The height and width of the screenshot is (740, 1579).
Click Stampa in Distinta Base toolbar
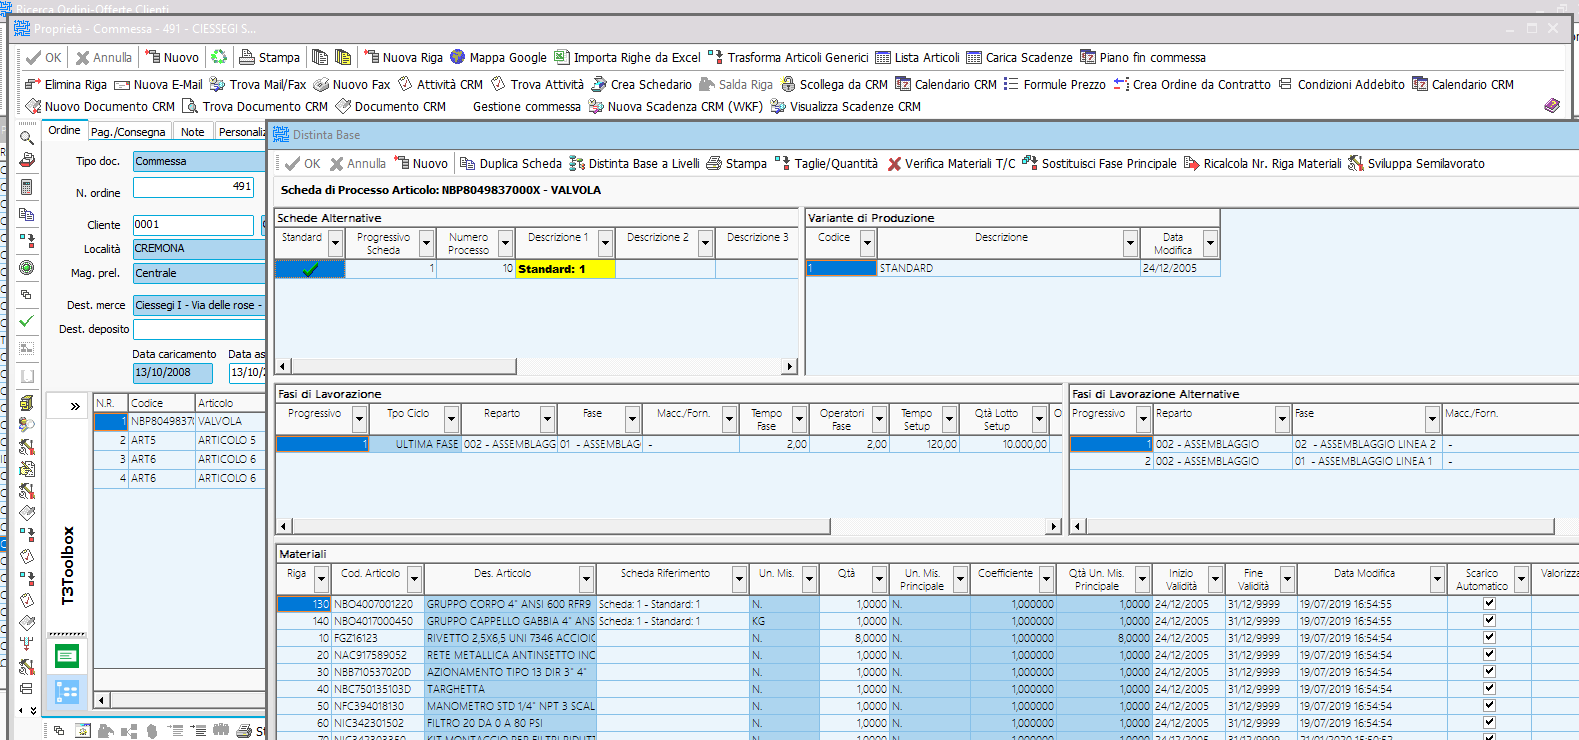737,163
